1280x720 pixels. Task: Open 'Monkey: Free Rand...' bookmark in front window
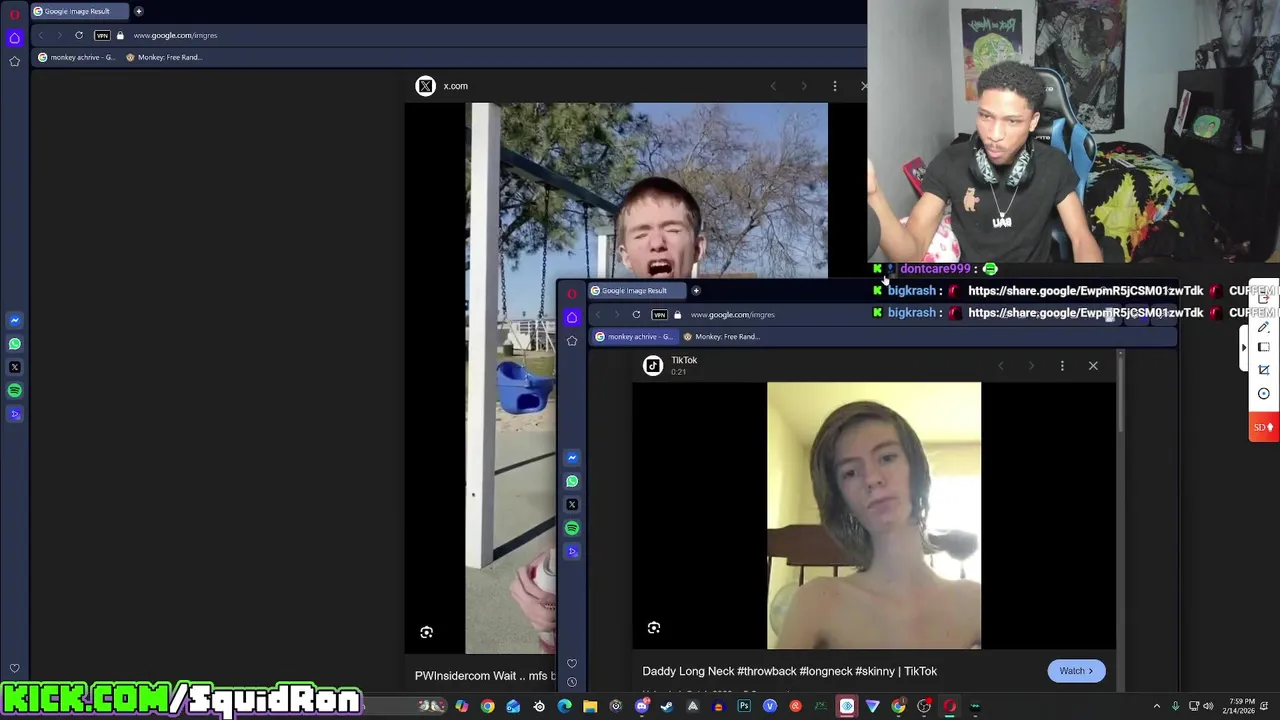(721, 336)
